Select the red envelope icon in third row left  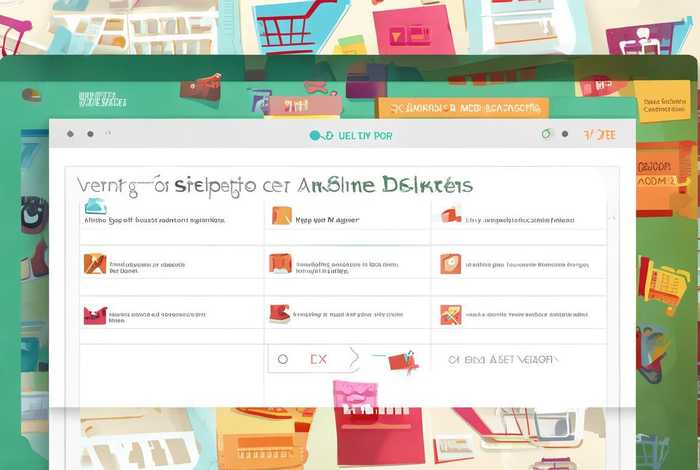click(x=95, y=315)
